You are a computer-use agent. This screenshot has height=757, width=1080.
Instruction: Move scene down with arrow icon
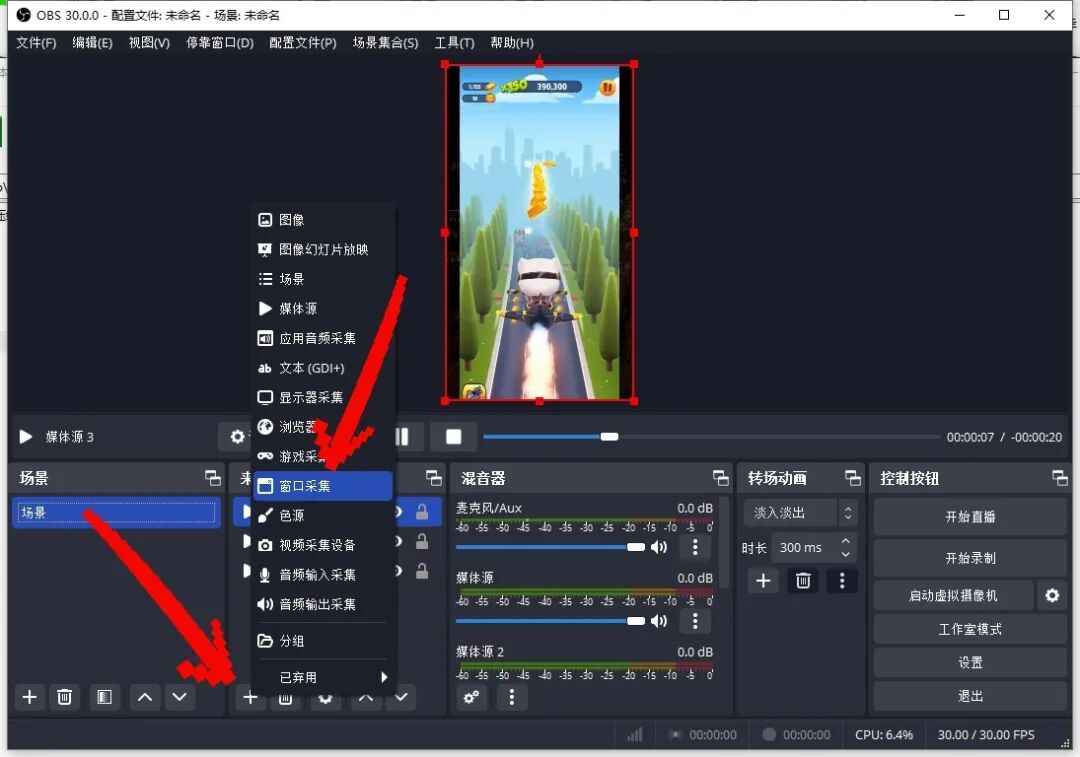tap(180, 697)
